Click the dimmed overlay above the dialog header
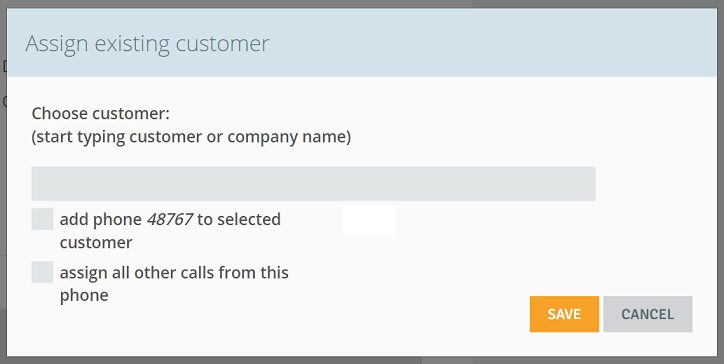724x364 pixels. point(362,4)
